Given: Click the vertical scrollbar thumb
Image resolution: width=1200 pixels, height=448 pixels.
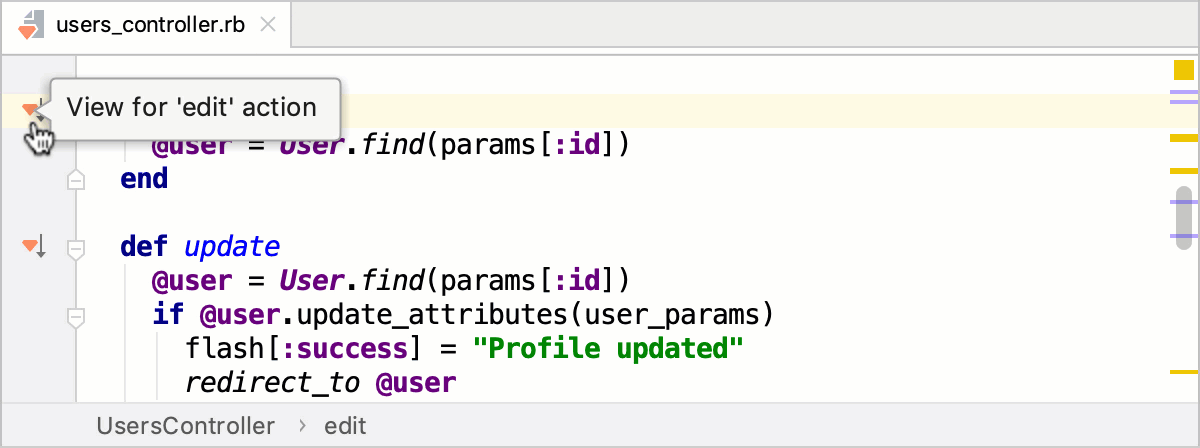Looking at the screenshot, I should click(x=1184, y=217).
